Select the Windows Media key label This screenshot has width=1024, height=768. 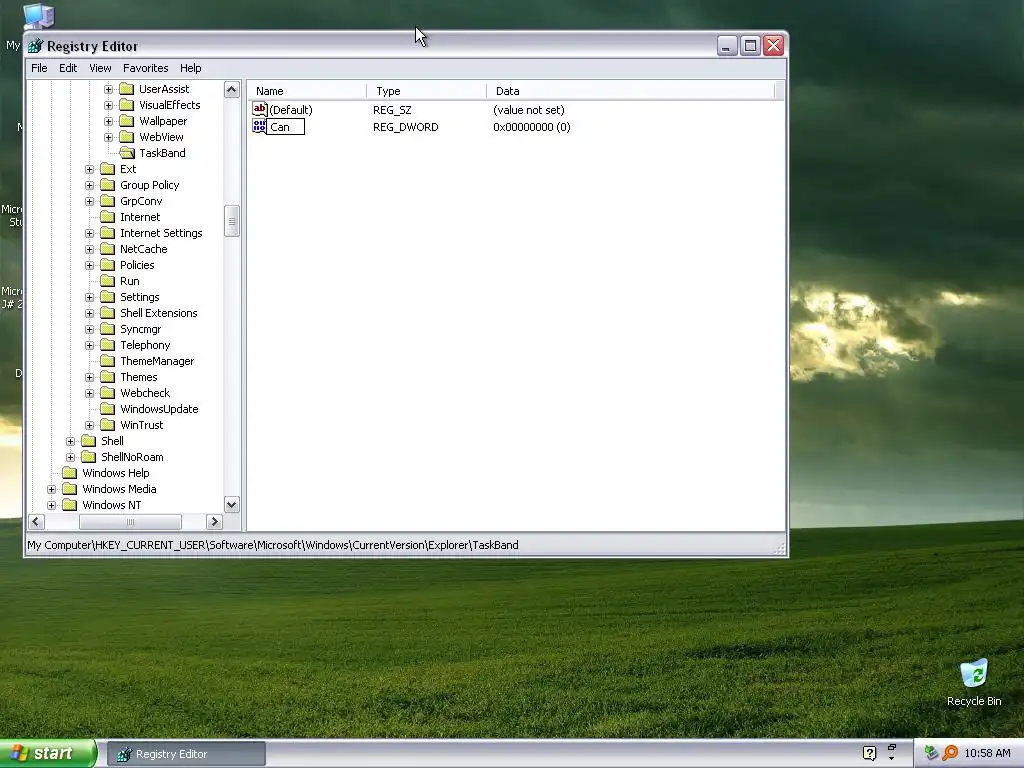(119, 489)
